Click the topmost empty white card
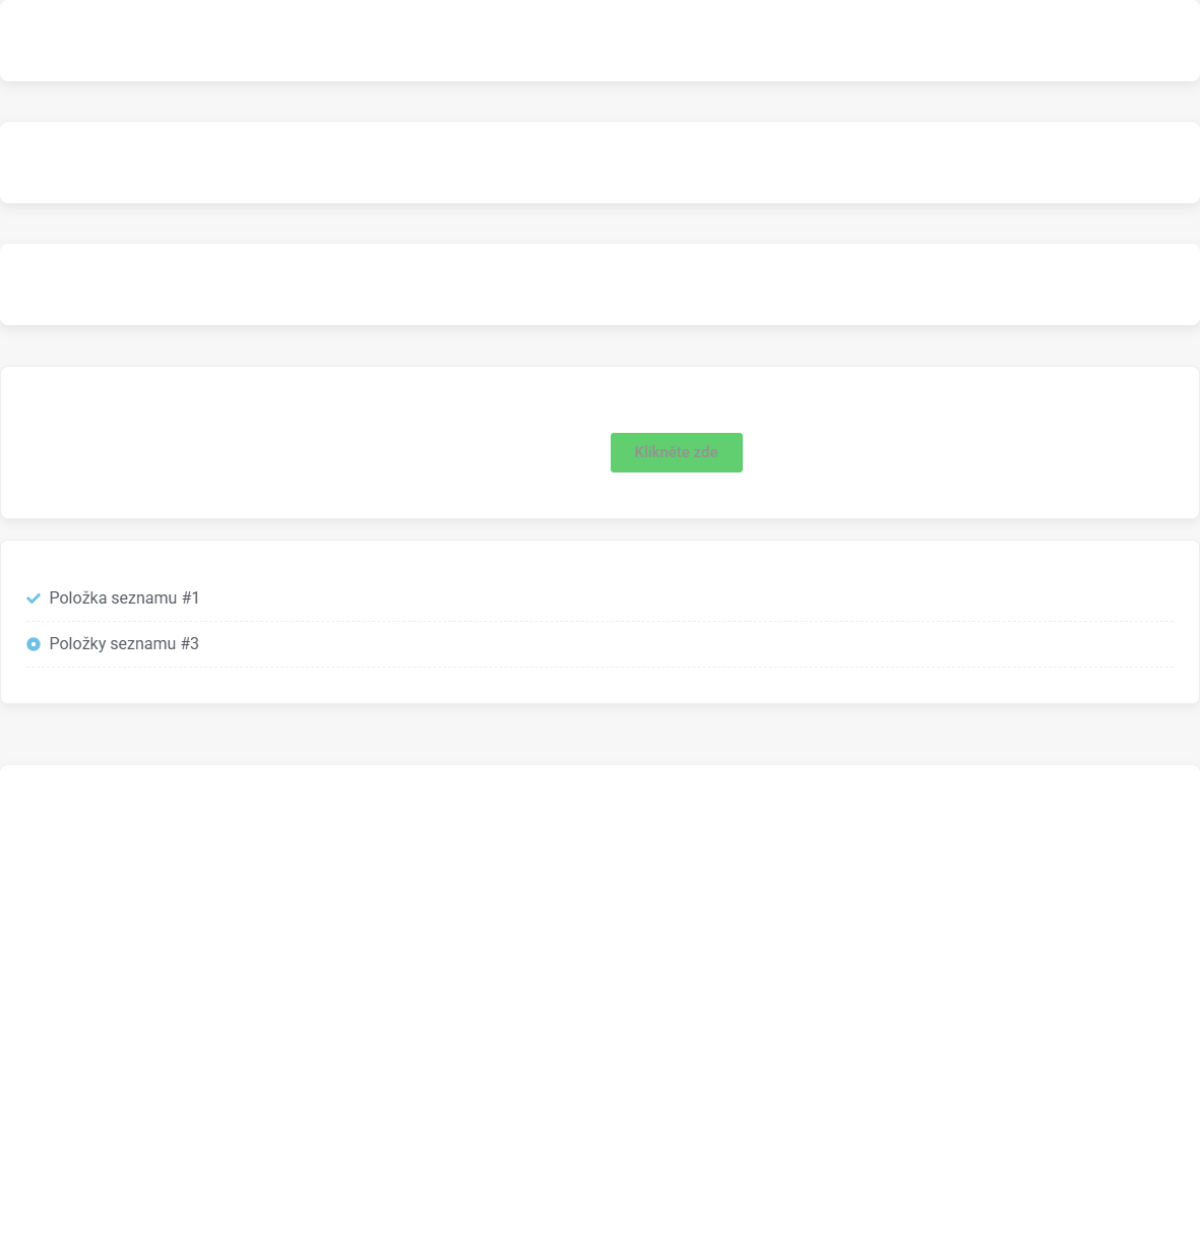Image resolution: width=1200 pixels, height=1233 pixels. [x=600, y=40]
